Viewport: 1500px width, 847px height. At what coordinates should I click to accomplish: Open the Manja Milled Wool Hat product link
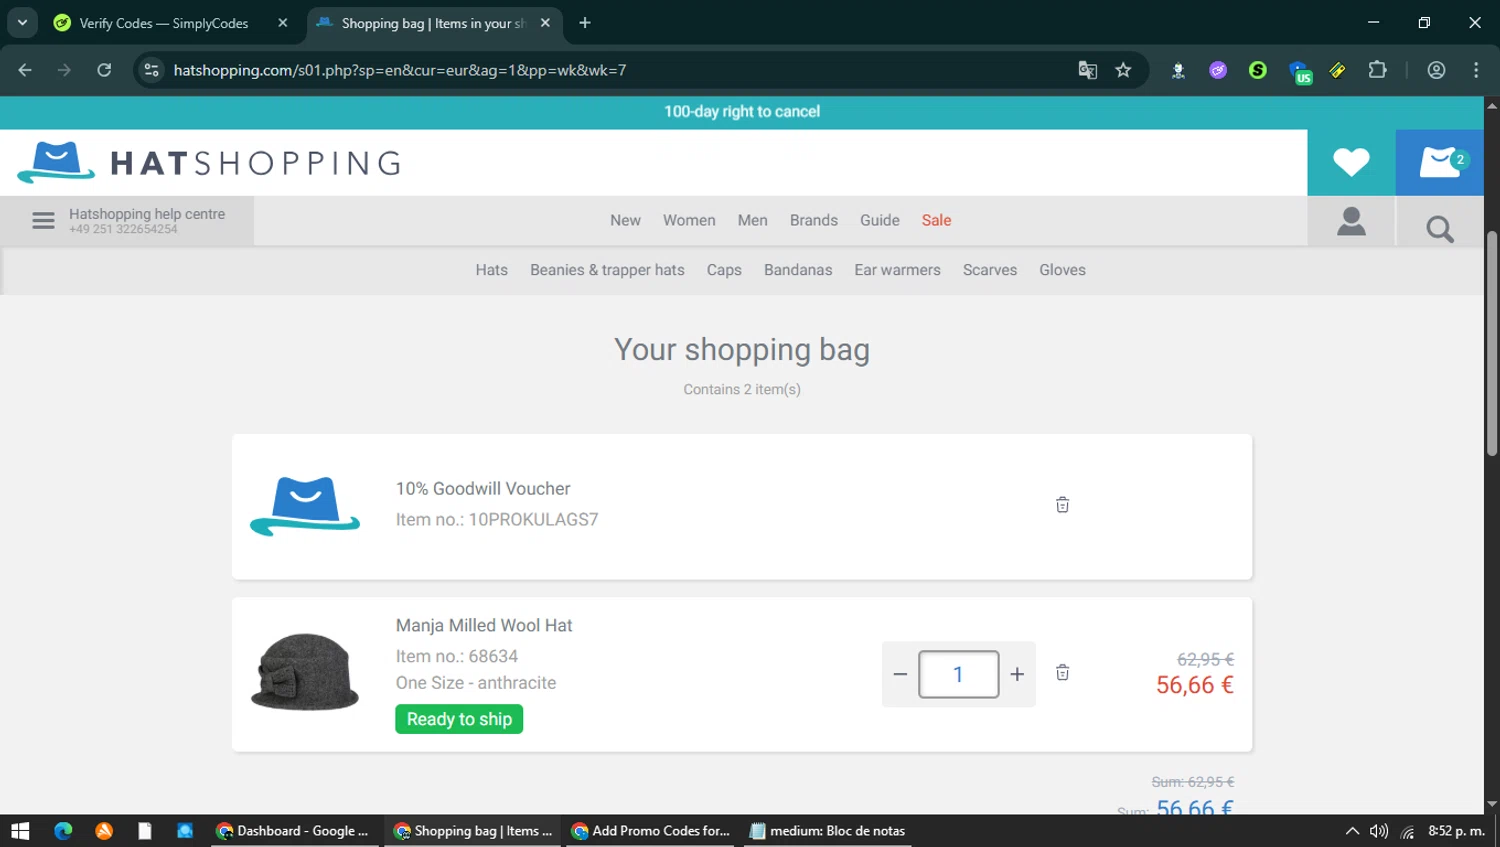point(484,625)
